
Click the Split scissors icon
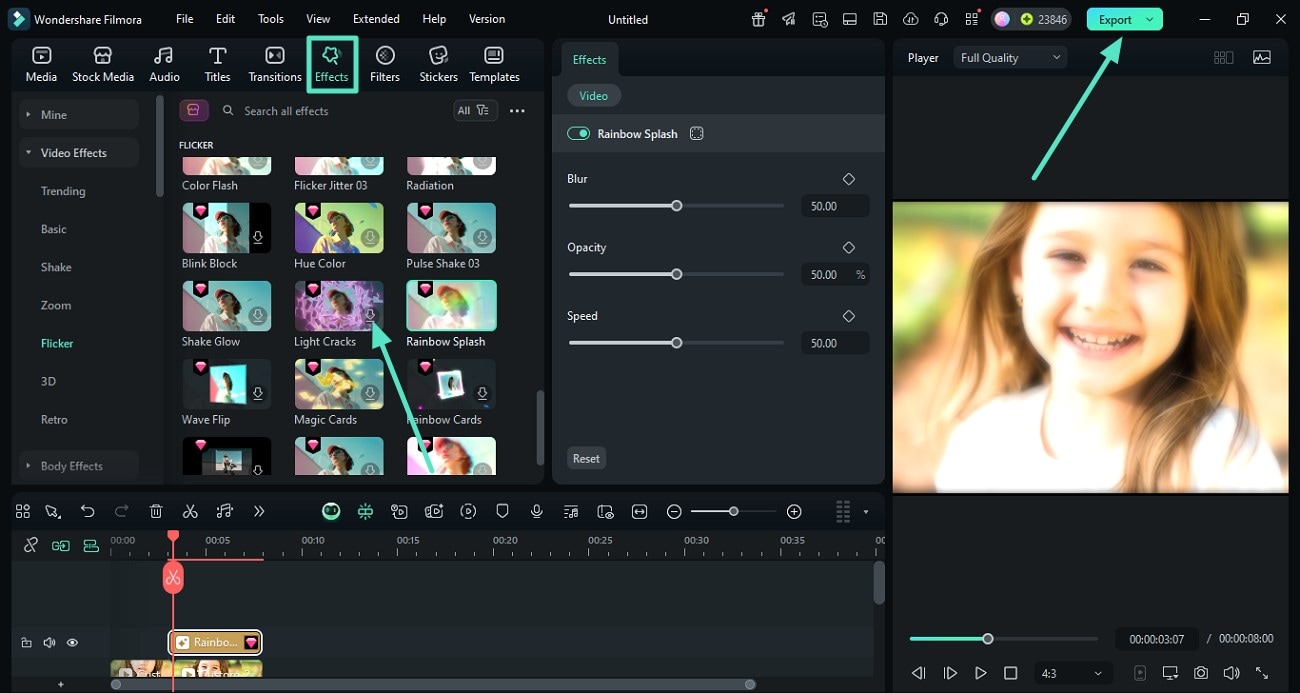click(190, 511)
